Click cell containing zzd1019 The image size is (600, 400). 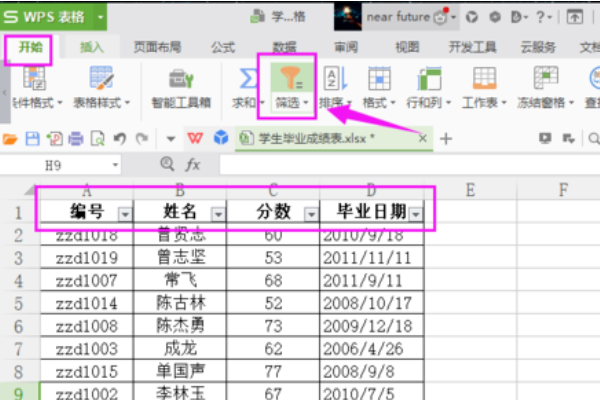(x=87, y=258)
